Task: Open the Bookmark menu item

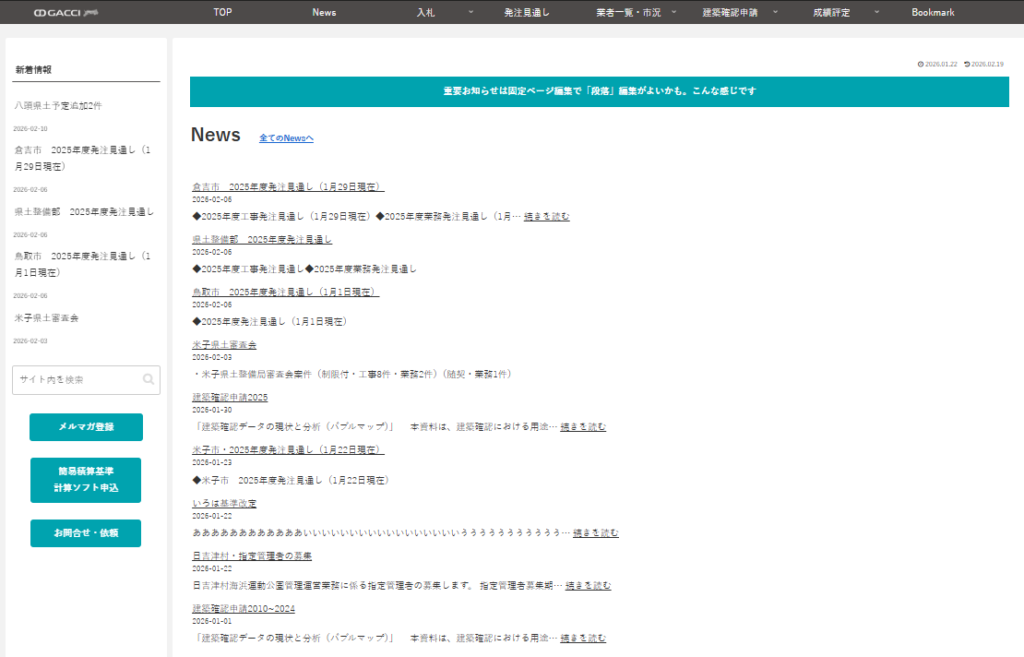Action: (932, 12)
